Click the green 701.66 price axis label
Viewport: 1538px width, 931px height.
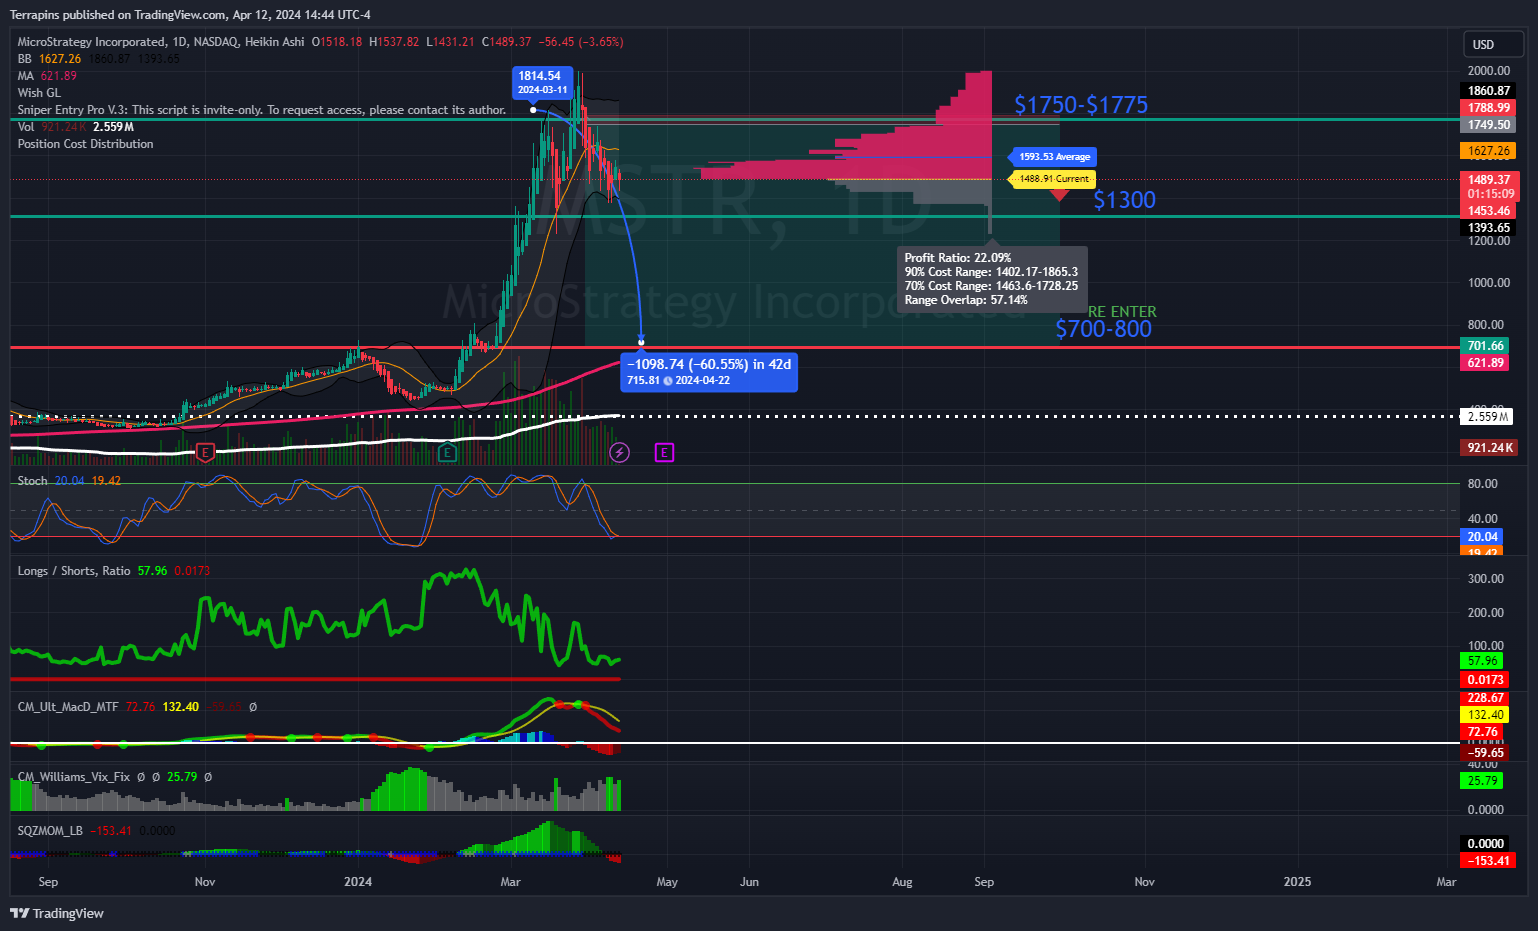1485,346
